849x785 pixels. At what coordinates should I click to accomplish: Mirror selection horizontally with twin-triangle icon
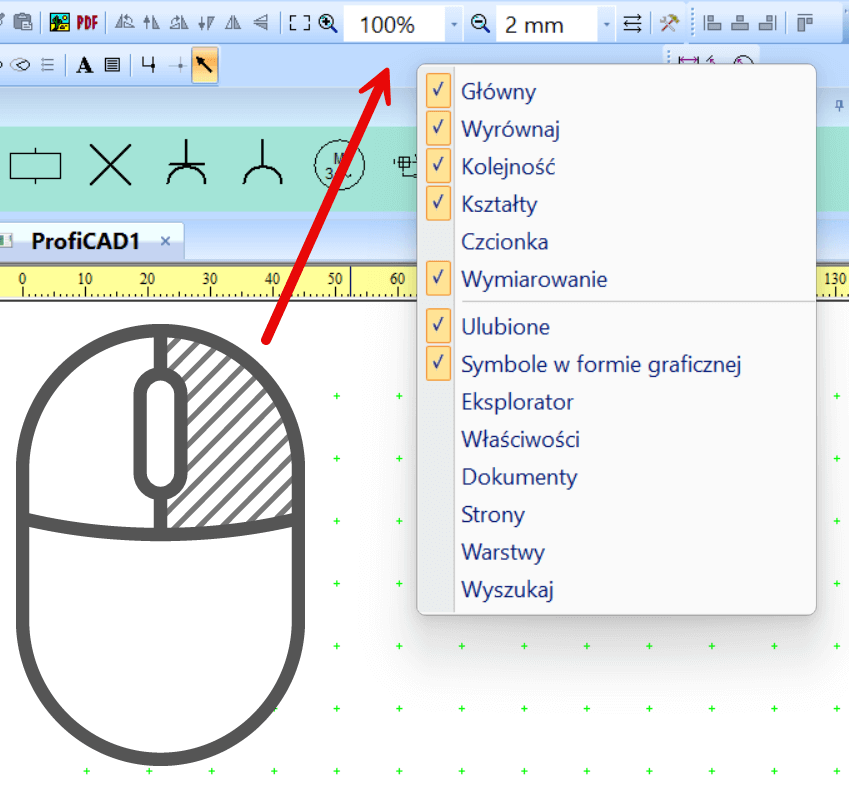pyautogui.click(x=233, y=23)
